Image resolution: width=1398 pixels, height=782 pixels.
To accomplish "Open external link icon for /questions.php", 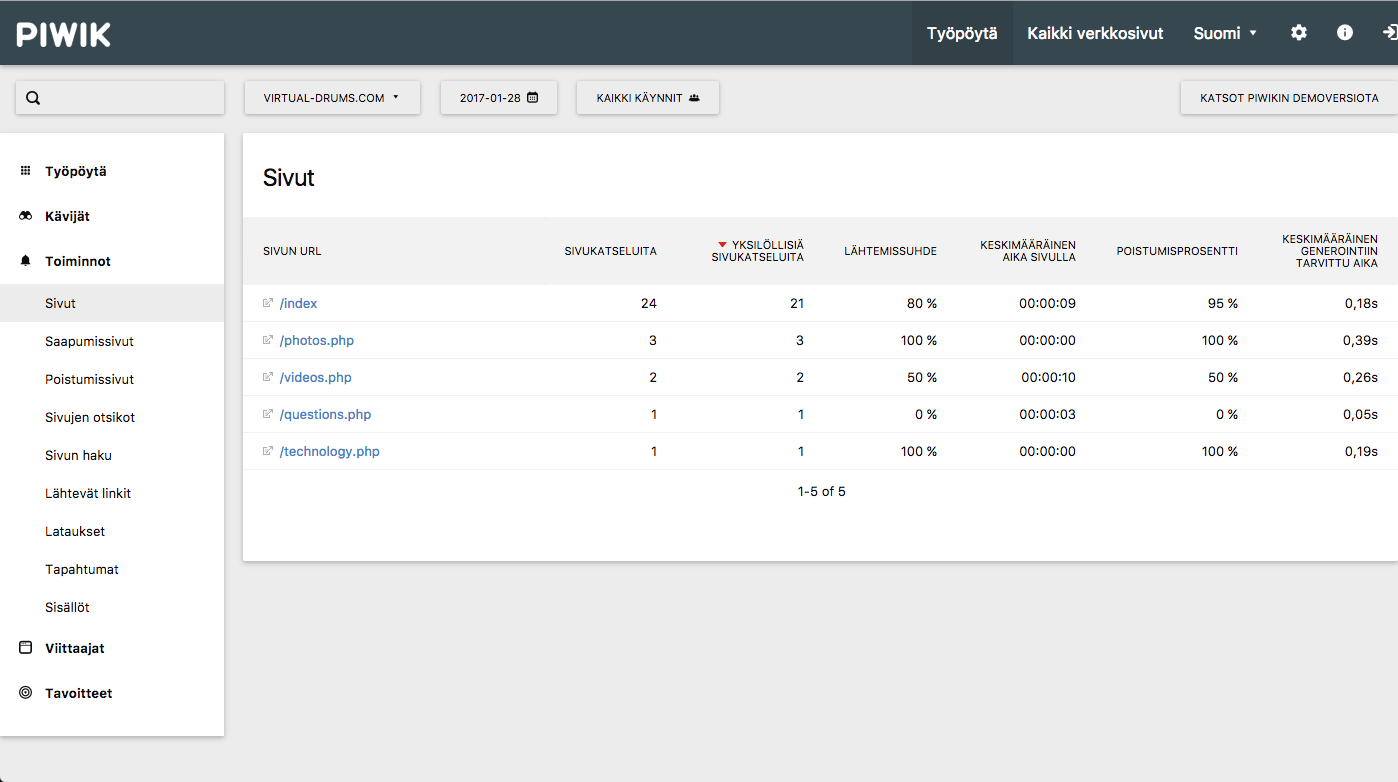I will [x=268, y=414].
